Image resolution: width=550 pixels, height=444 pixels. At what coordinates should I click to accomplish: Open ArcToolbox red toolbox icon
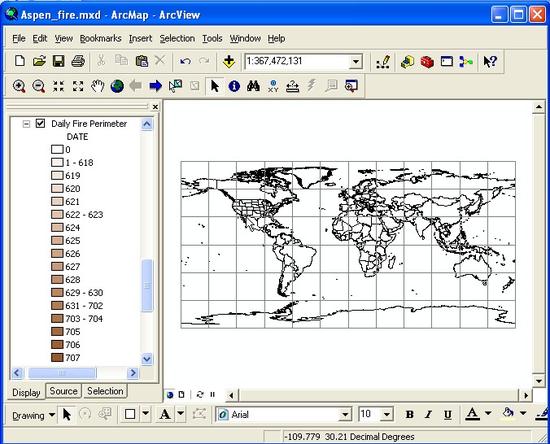point(427,62)
